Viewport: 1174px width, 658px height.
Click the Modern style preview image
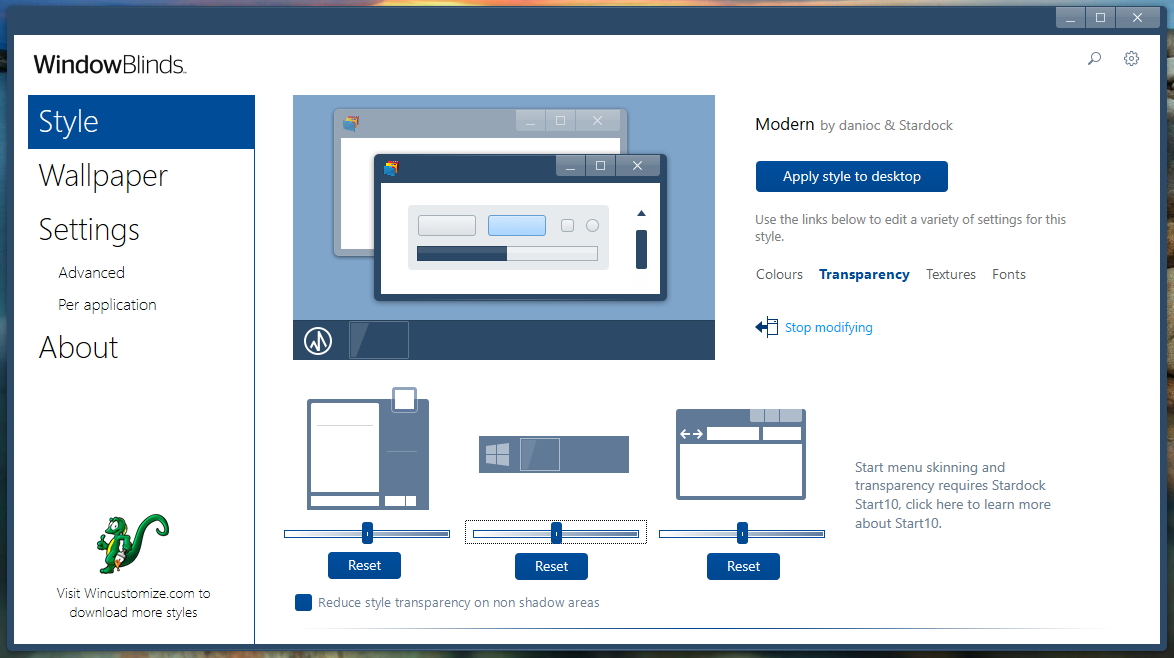coord(504,228)
